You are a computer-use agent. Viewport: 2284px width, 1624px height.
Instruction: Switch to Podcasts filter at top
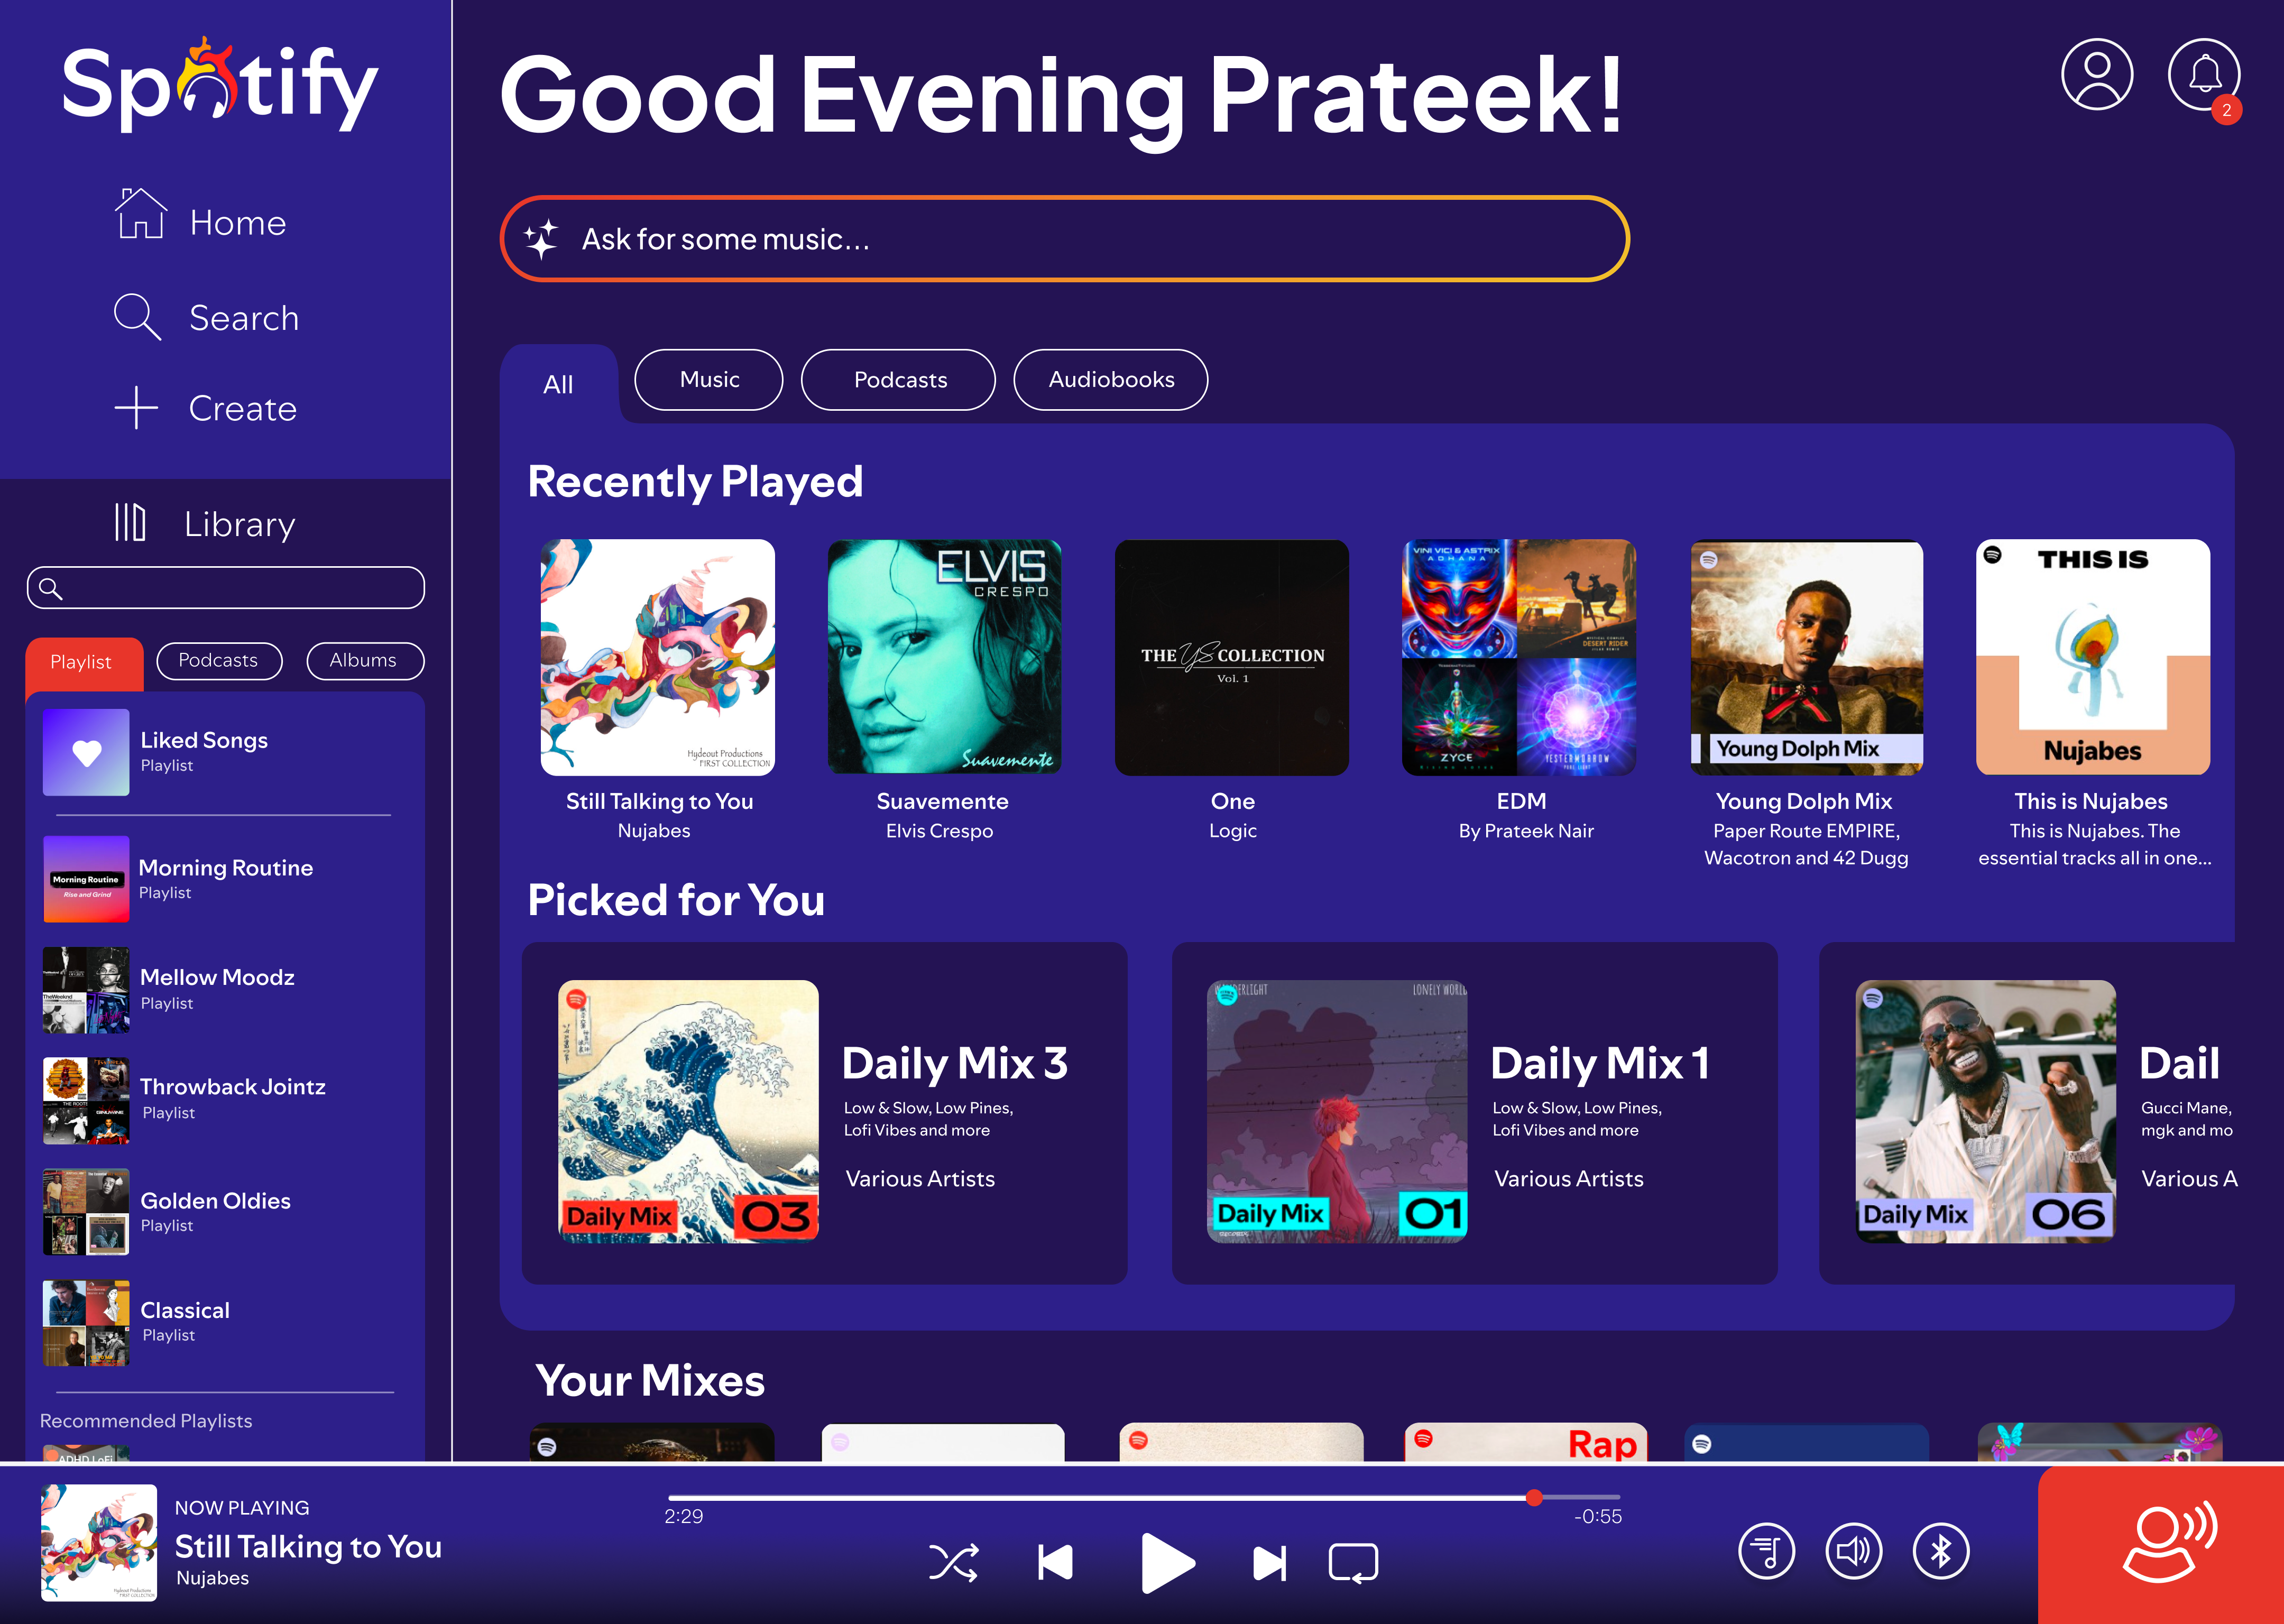pos(899,380)
